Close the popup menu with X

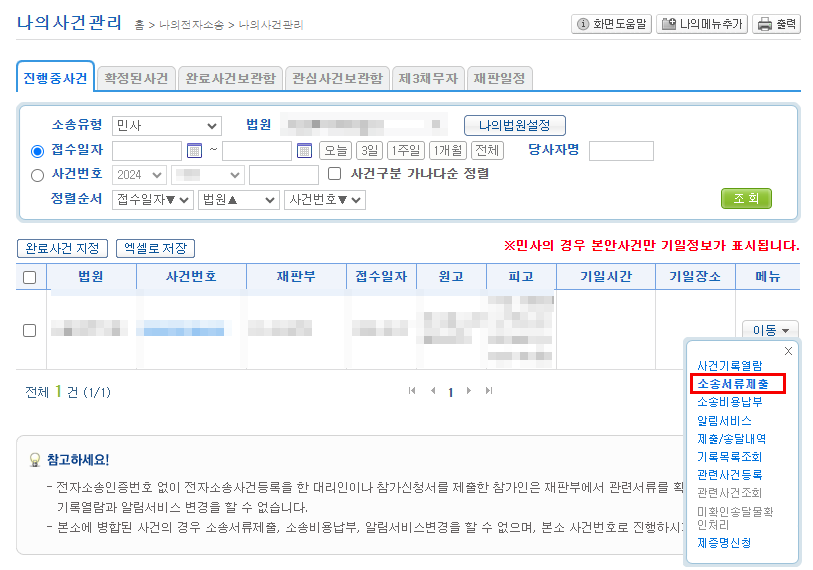click(x=788, y=351)
